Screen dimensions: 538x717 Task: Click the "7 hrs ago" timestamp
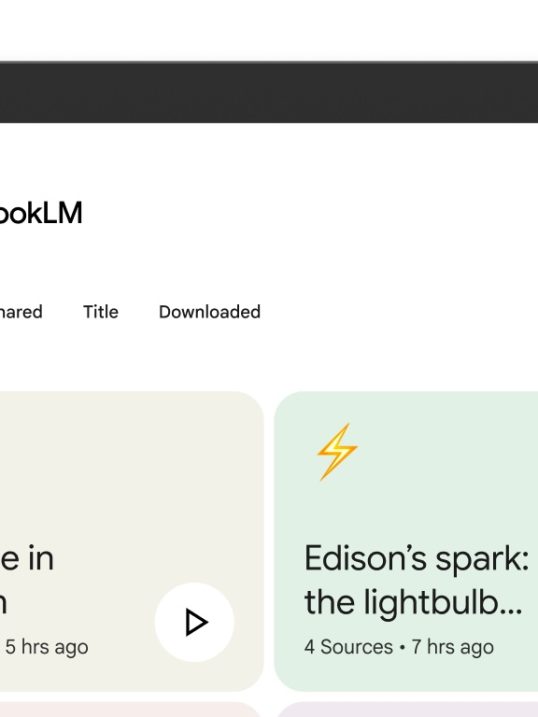pyautogui.click(x=453, y=647)
